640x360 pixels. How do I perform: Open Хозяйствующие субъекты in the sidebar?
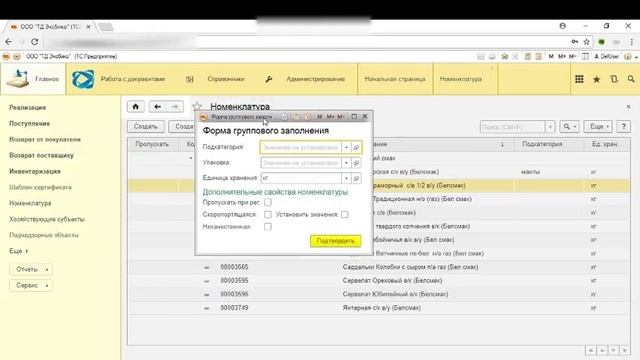coord(47,219)
